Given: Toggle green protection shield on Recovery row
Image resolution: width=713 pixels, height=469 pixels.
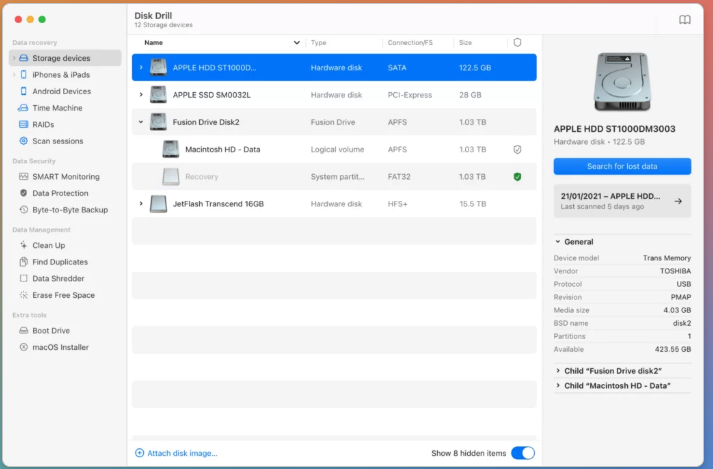Looking at the screenshot, I should pos(517,177).
